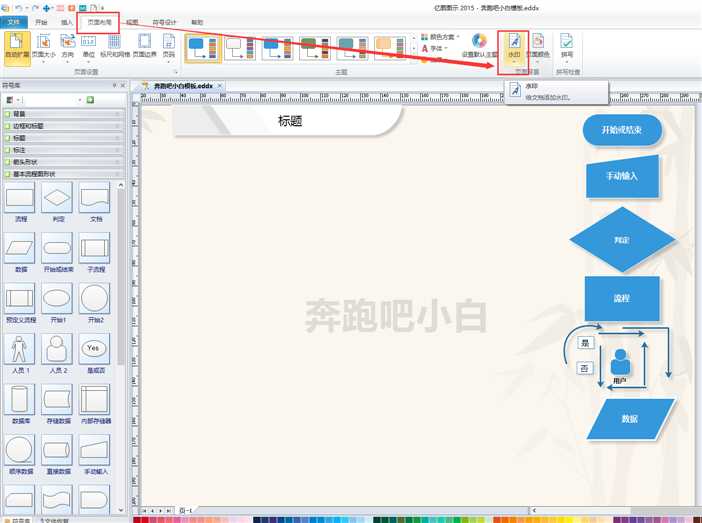Switch to the 视图 view tab

(x=132, y=22)
